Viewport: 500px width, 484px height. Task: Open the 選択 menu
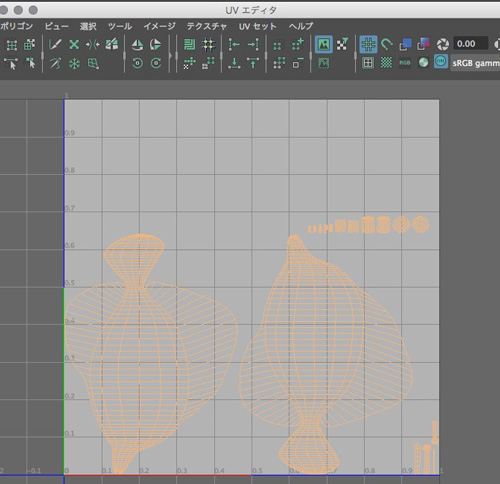coord(88,26)
